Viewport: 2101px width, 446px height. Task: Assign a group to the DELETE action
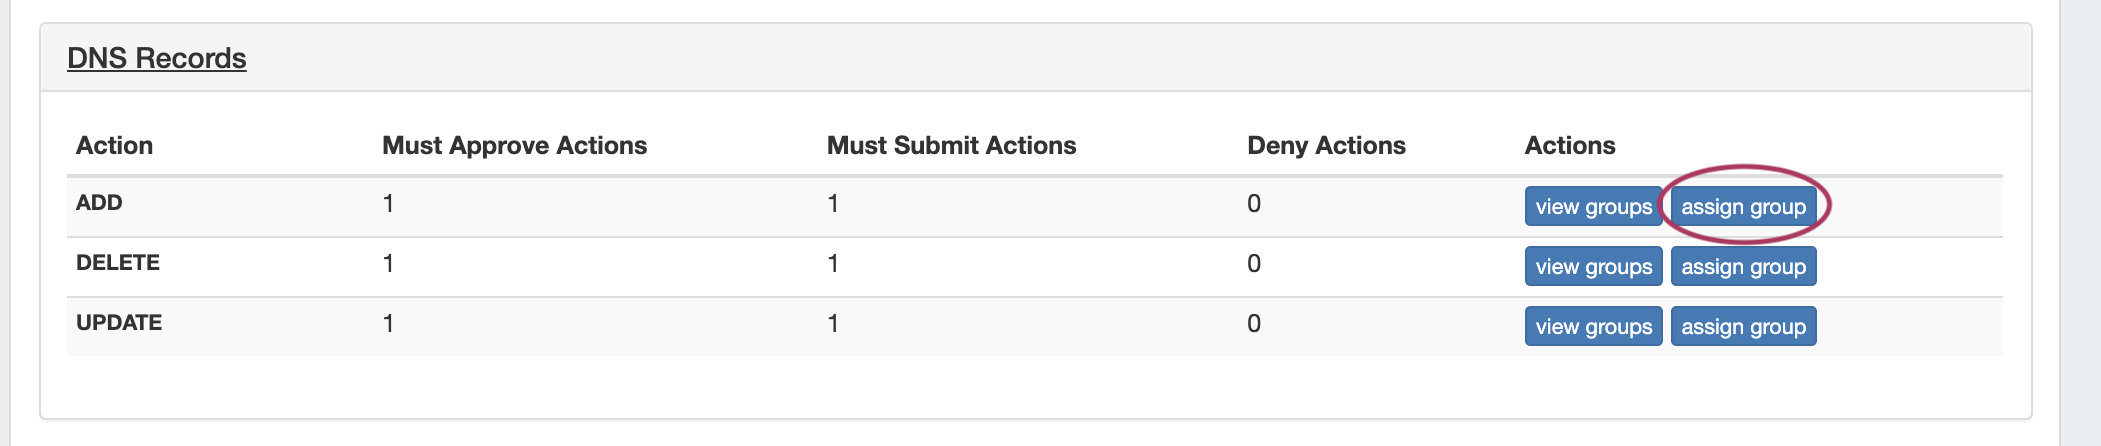(1743, 267)
